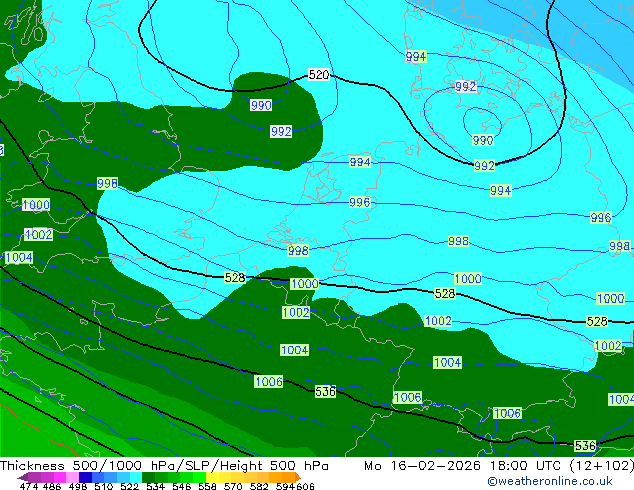Click the 990 label with white background
The height and width of the screenshot is (490, 634).
coord(261,105)
